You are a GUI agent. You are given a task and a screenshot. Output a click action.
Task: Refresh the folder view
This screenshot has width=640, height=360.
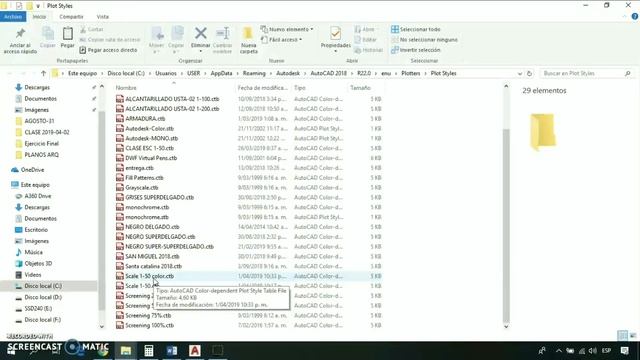click(x=529, y=73)
